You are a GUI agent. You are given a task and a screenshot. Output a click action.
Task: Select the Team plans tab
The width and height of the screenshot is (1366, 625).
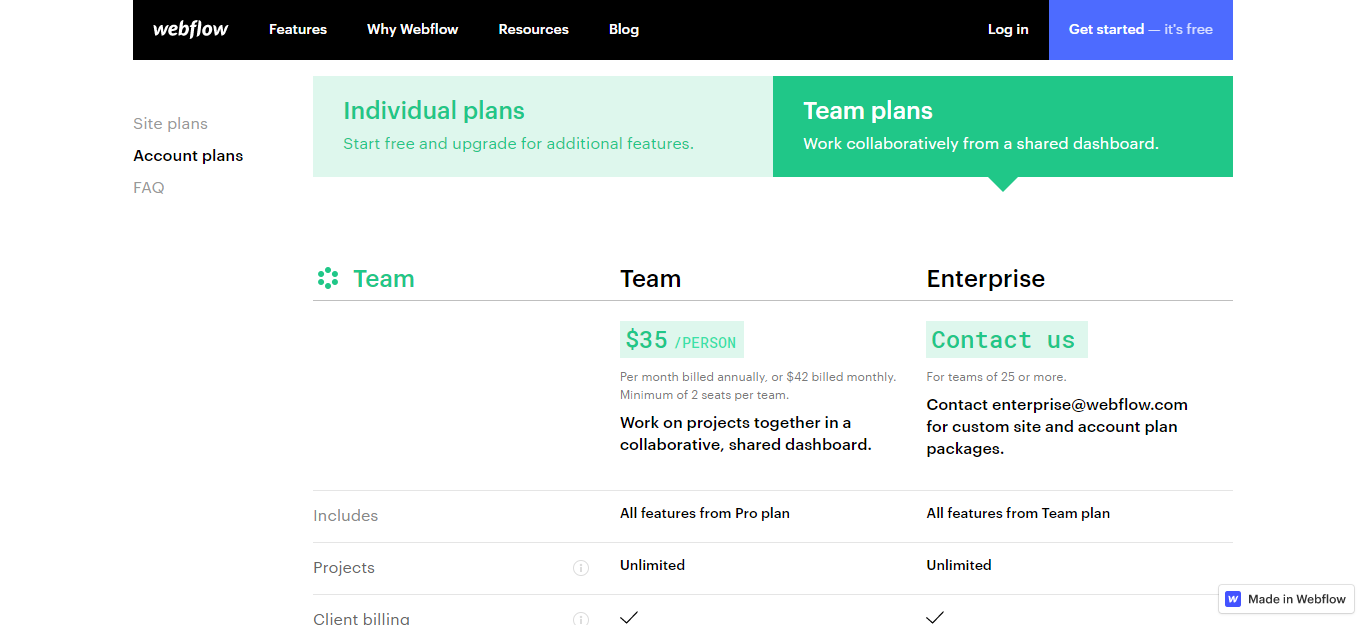[x=1003, y=126]
